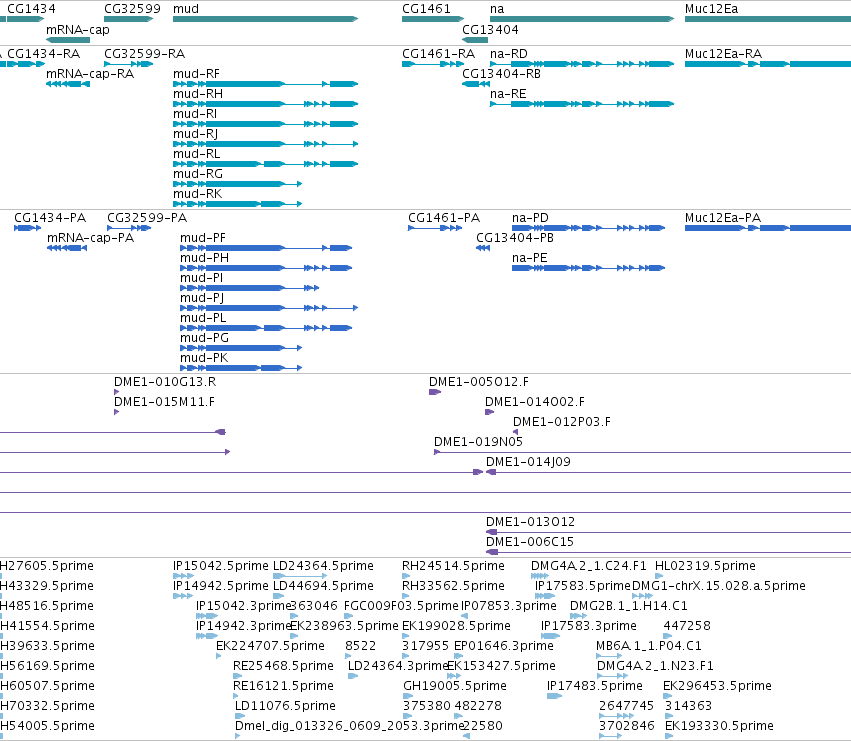
Task: Click BAC end DME1-015M11.F
Action: [x=116, y=412]
